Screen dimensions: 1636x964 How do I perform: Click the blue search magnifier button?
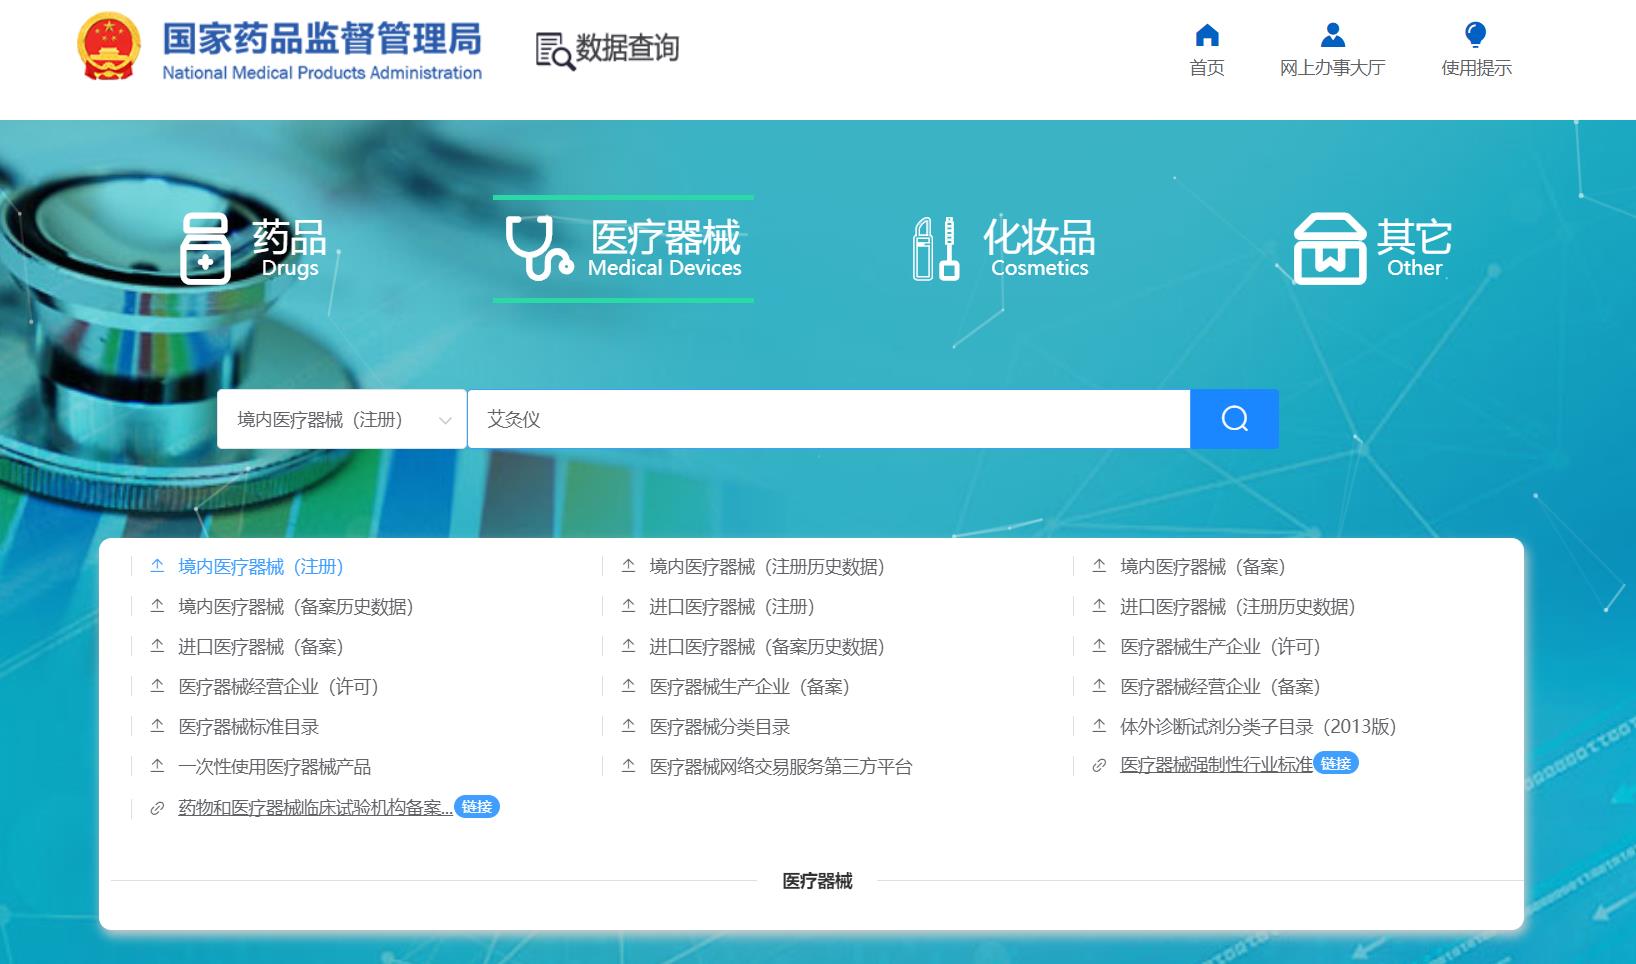point(1234,418)
